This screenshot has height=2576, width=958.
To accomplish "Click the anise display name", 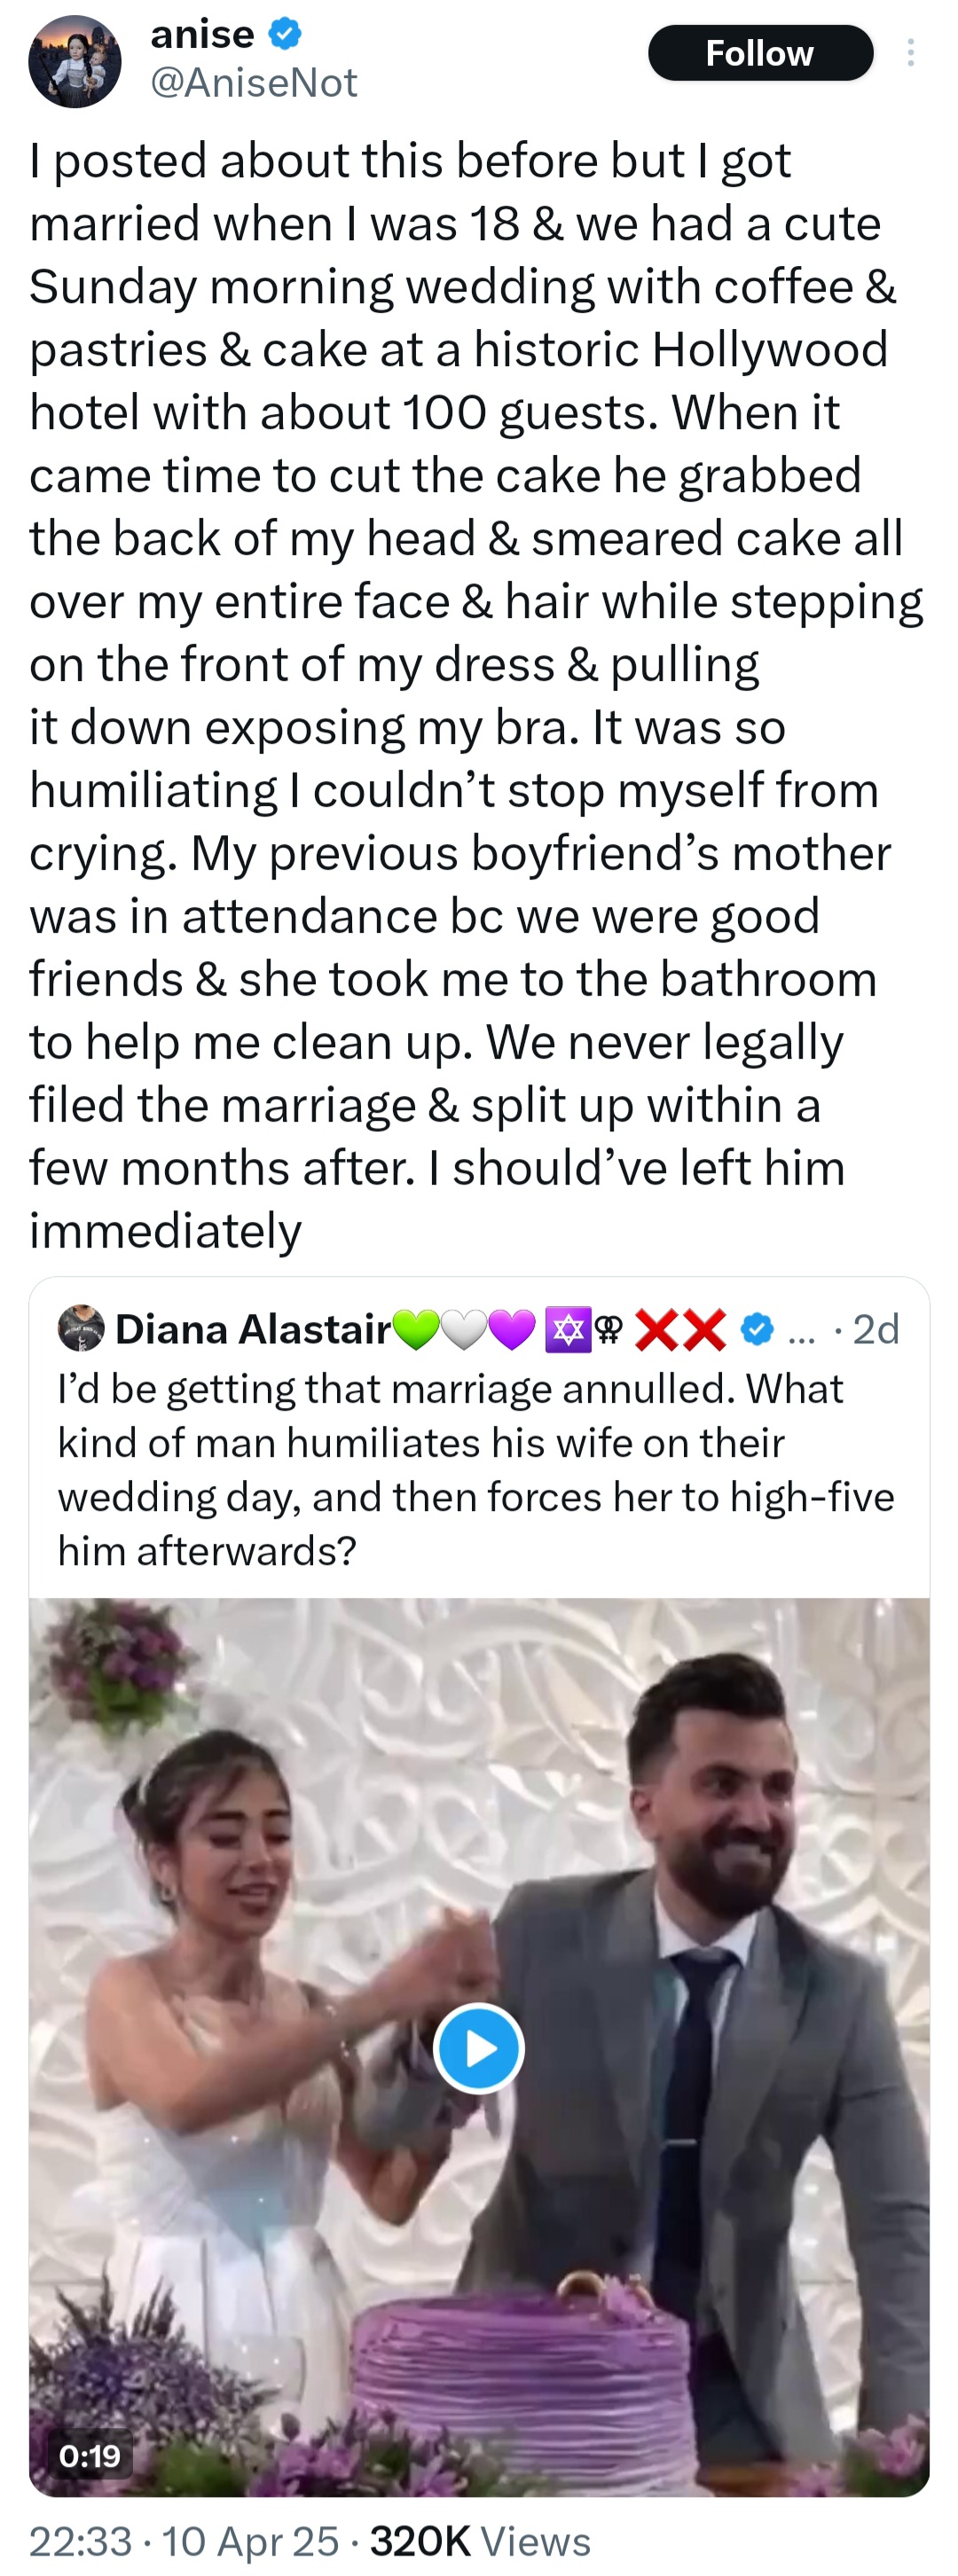I will 202,35.
